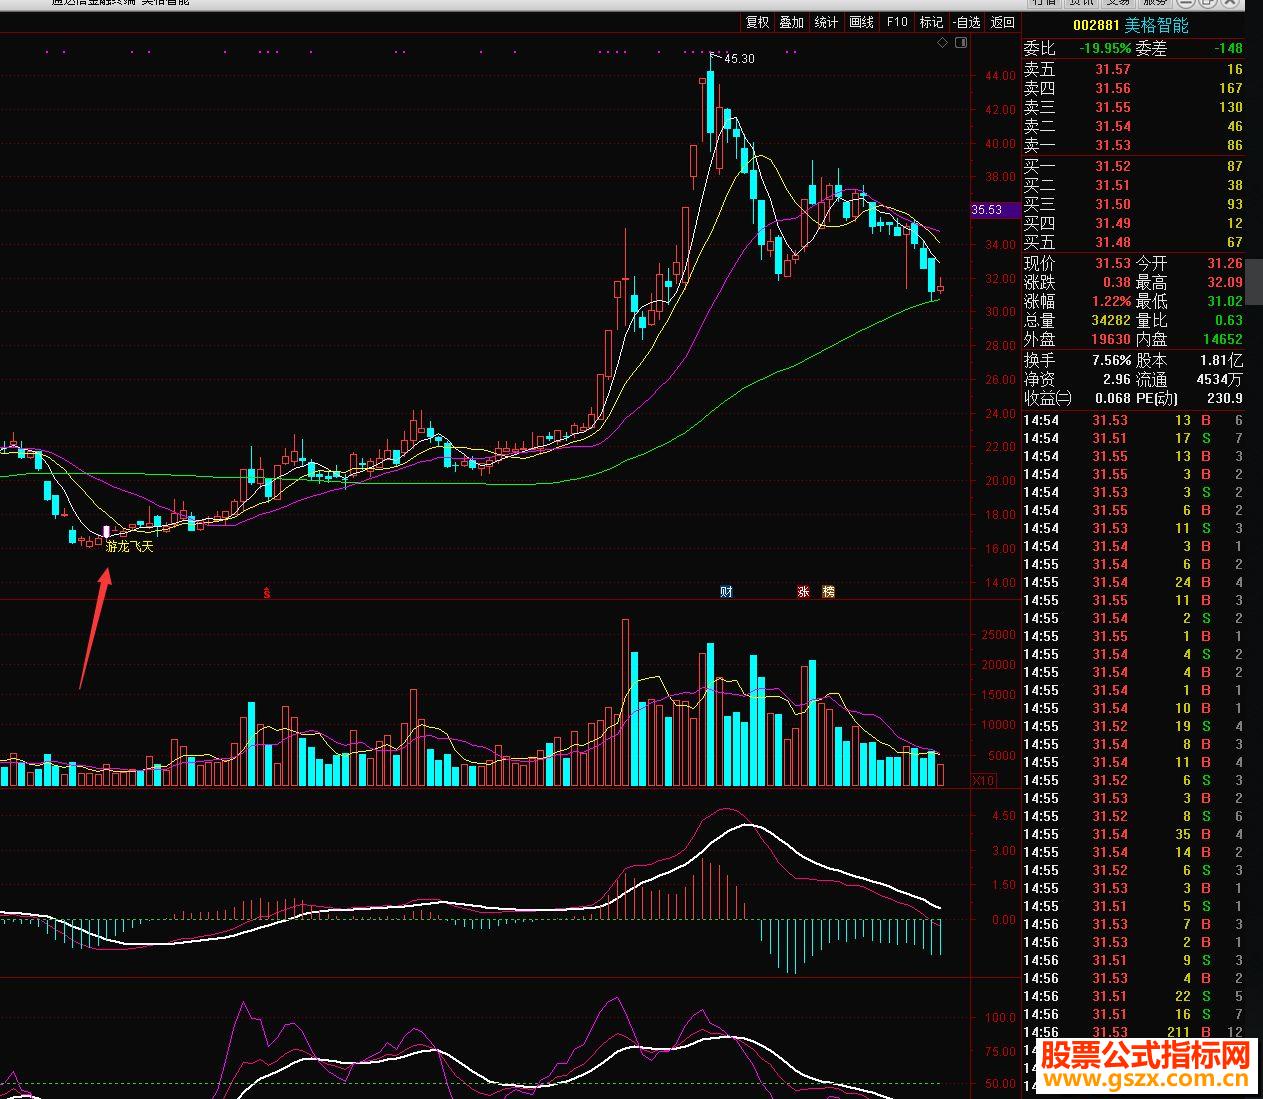1263x1099 pixels.
Task: Select the 买一 31.52 bid row
Action: click(x=1132, y=166)
